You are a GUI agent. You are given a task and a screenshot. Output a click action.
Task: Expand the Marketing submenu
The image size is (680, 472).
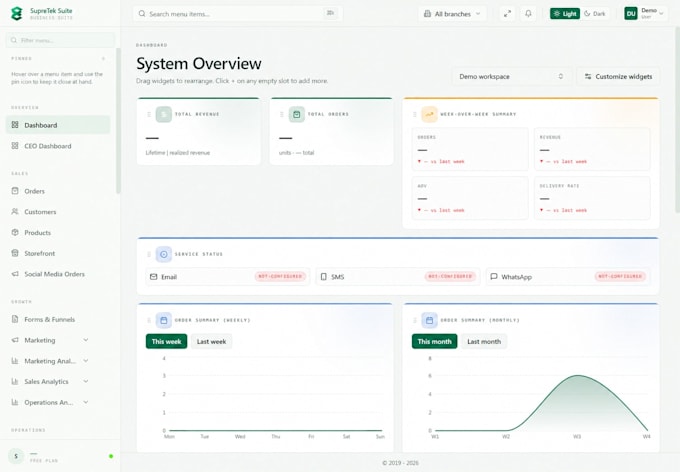coord(86,340)
